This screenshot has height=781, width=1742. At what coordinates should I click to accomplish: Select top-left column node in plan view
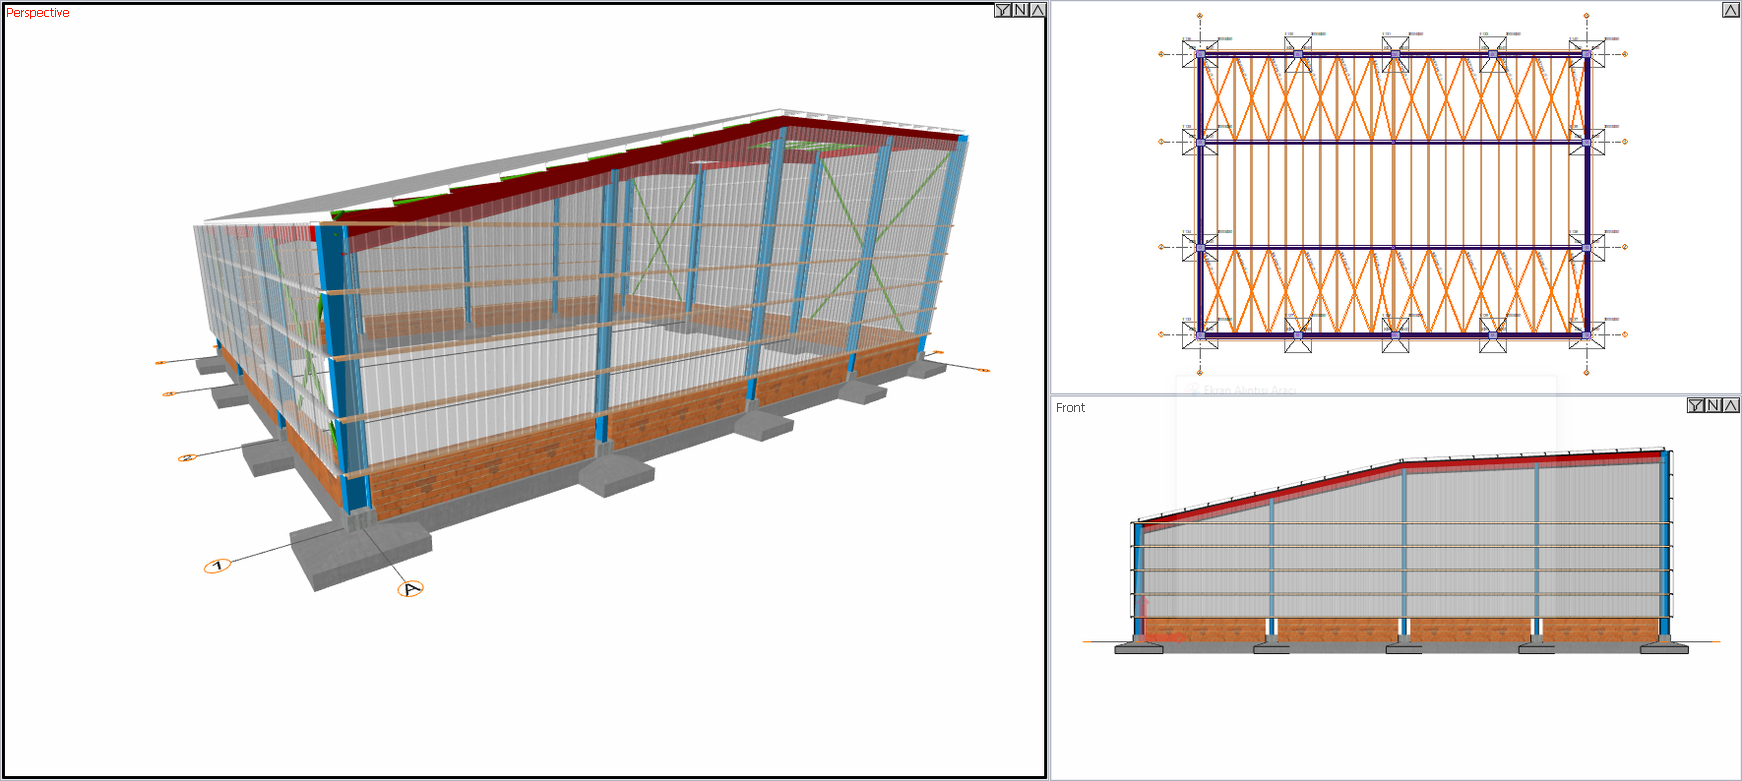pyautogui.click(x=1200, y=54)
